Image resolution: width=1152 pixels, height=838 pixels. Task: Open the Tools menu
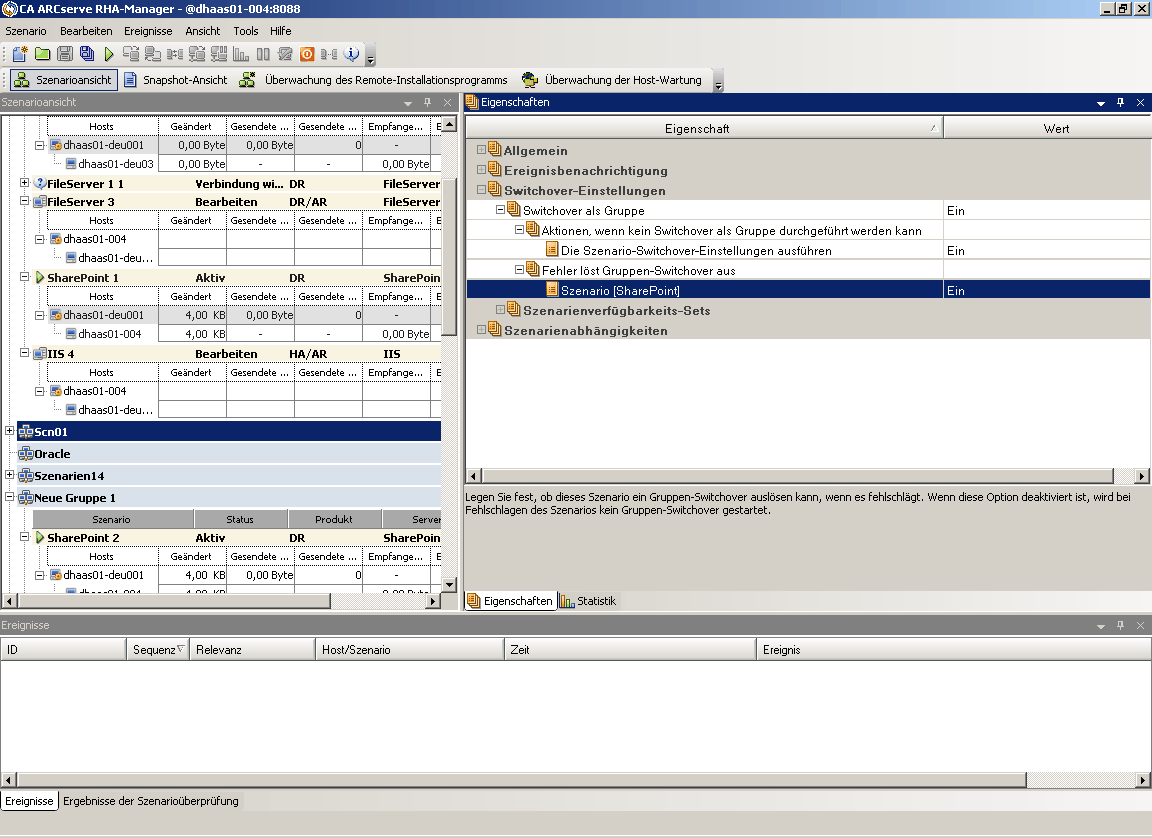[x=246, y=31]
